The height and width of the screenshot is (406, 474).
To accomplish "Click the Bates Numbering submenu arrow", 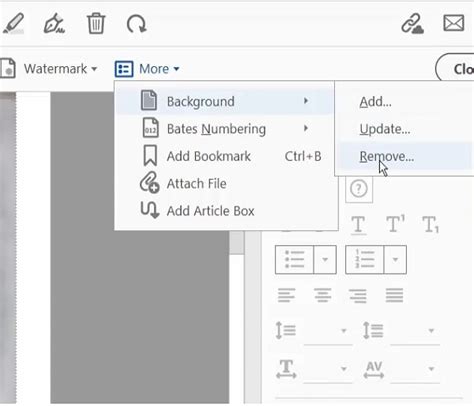I will (x=306, y=128).
